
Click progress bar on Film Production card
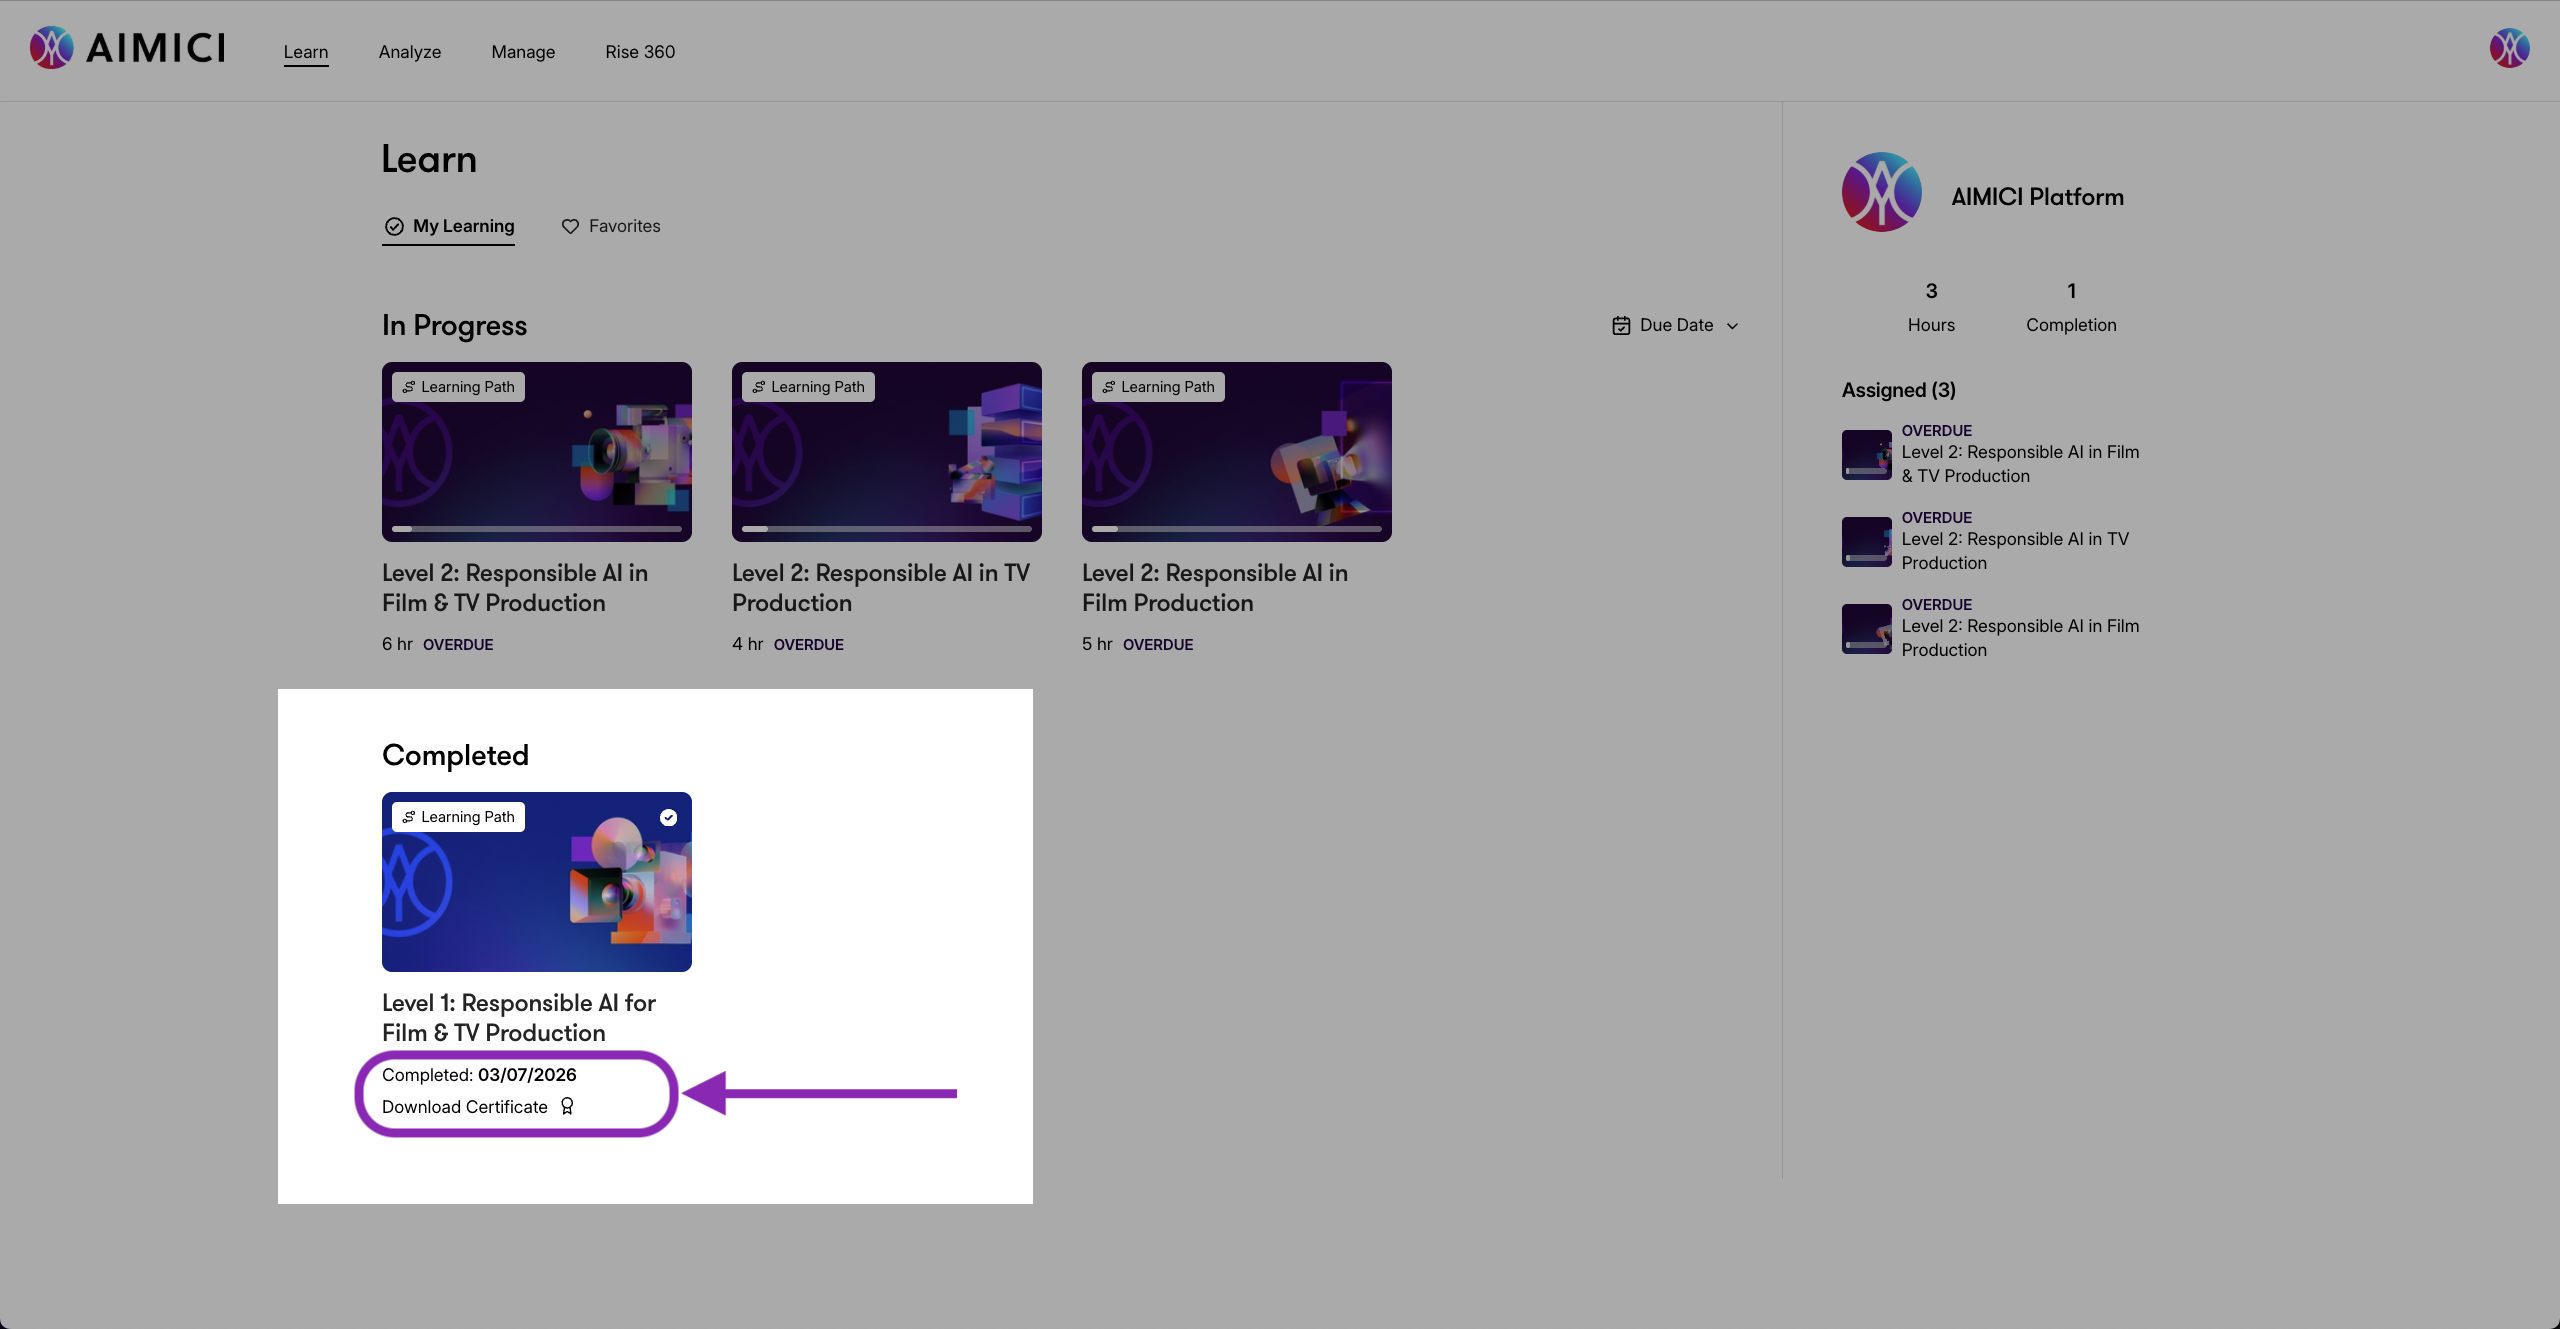[x=1237, y=528]
